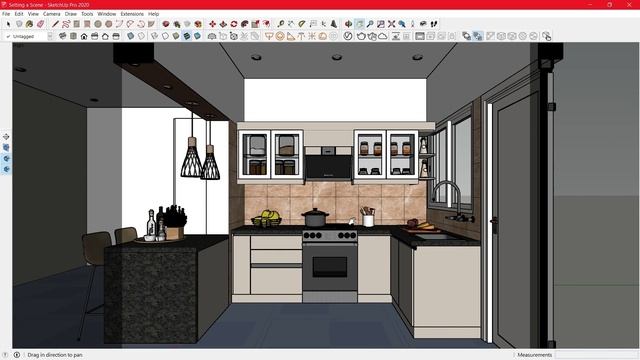Select the Position Camera tool
Screen dimensions: 640x360
point(413,24)
